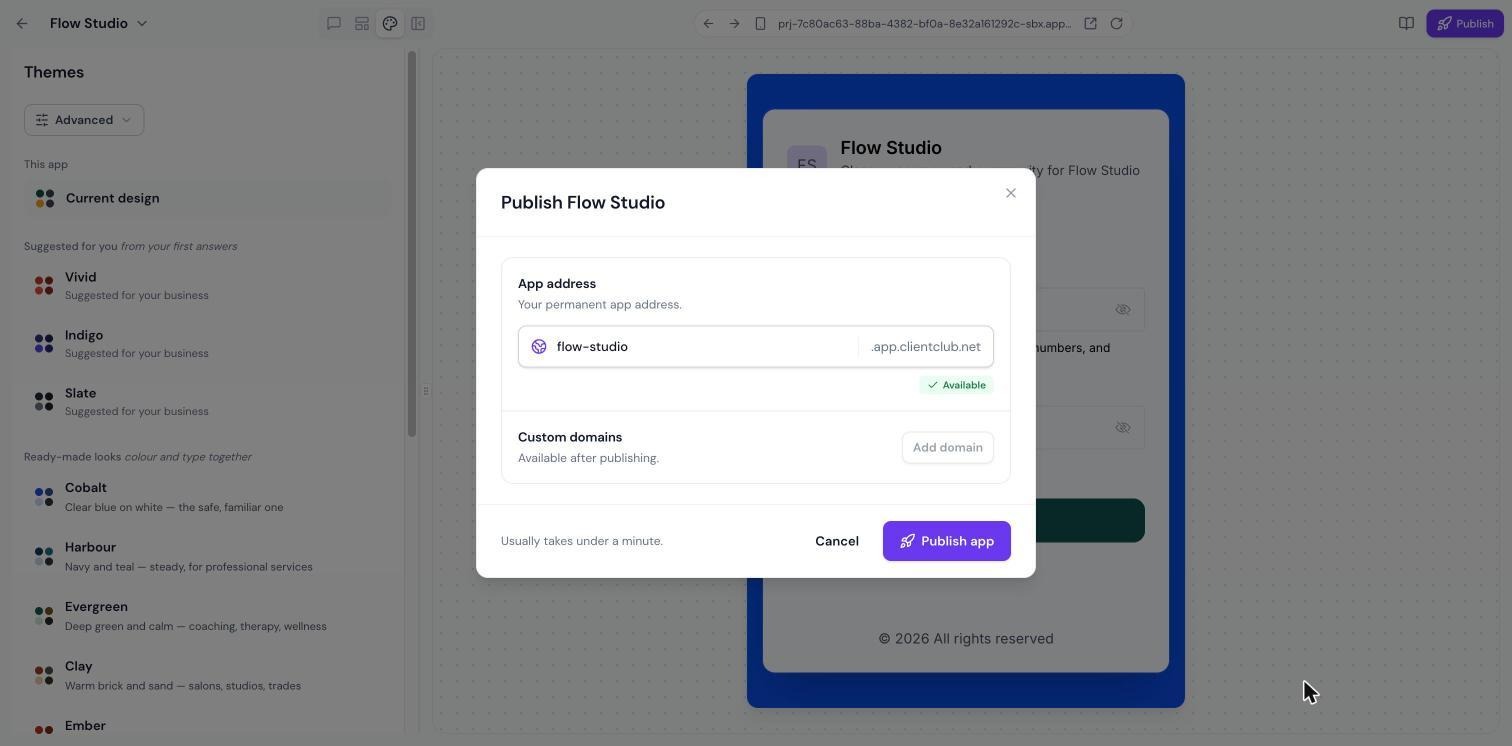Select the Current design theme
The height and width of the screenshot is (746, 1512).
point(208,198)
